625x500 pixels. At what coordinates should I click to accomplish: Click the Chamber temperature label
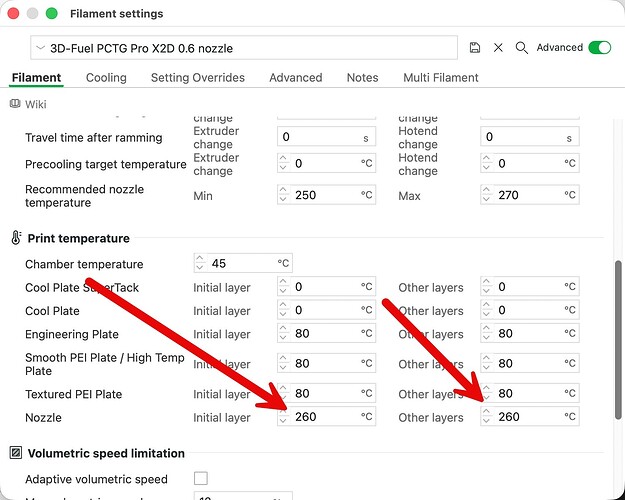tap(84, 264)
